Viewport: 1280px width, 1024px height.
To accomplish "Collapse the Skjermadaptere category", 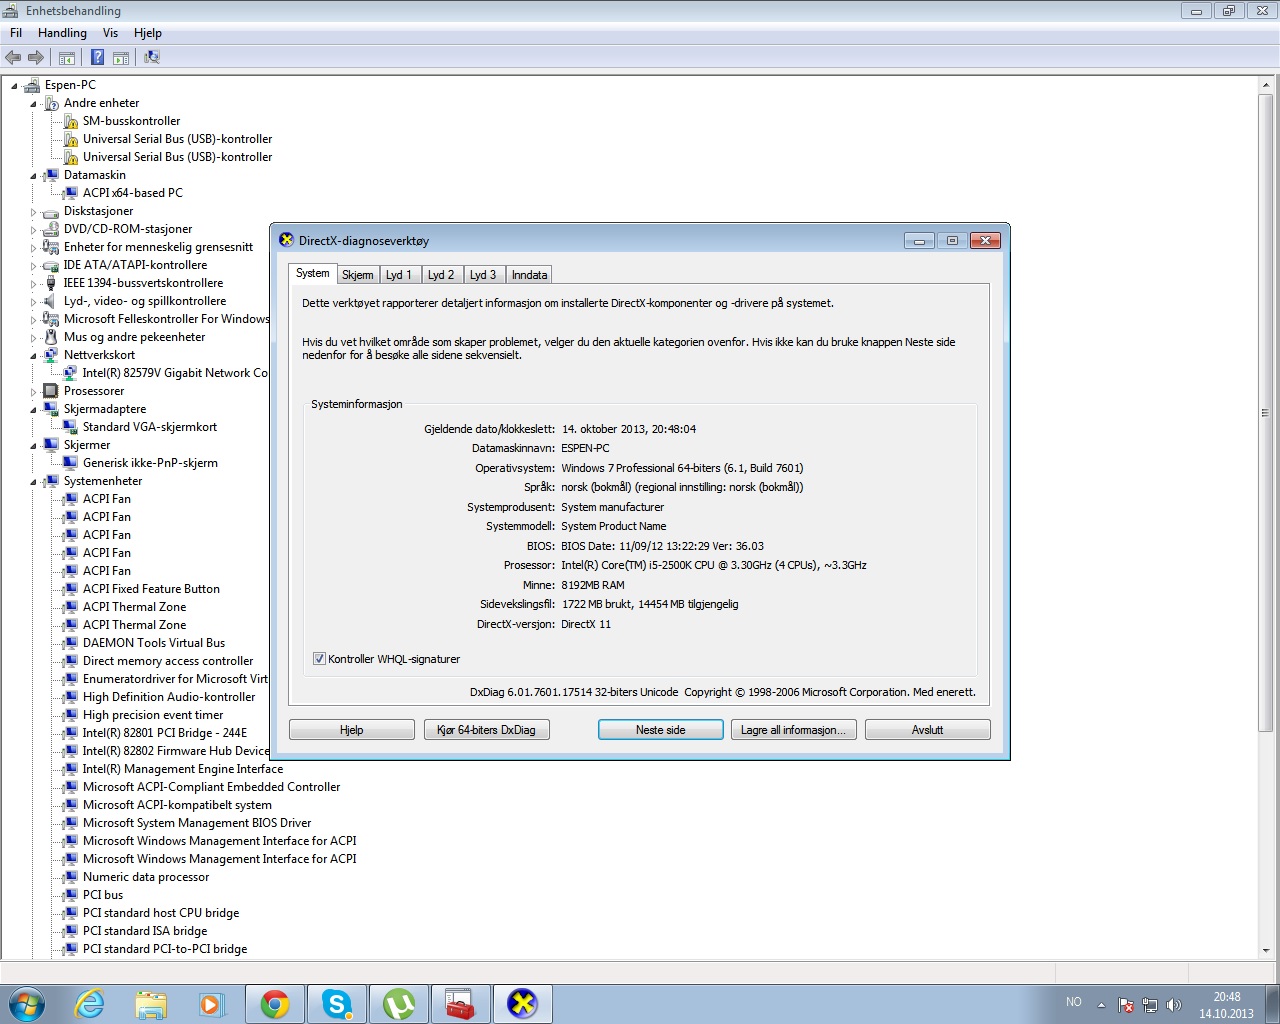I will (33, 409).
